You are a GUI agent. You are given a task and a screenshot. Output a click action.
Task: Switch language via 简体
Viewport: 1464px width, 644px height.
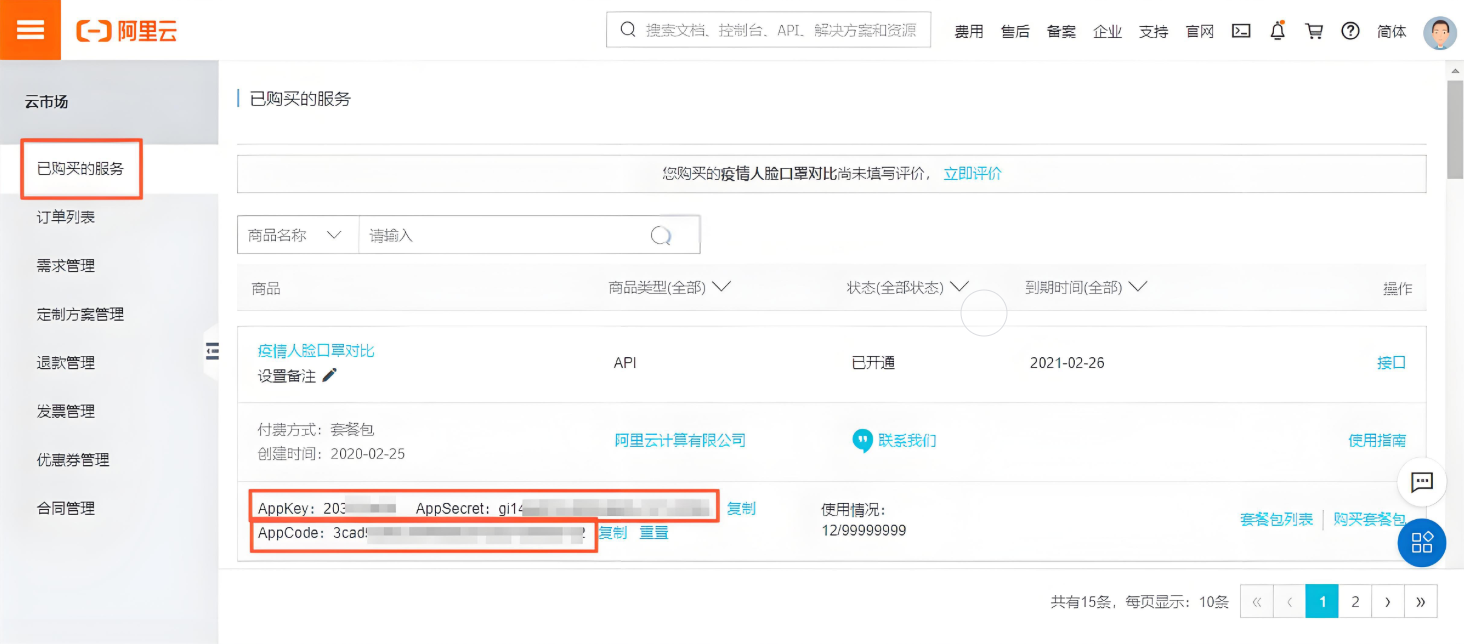[1391, 31]
